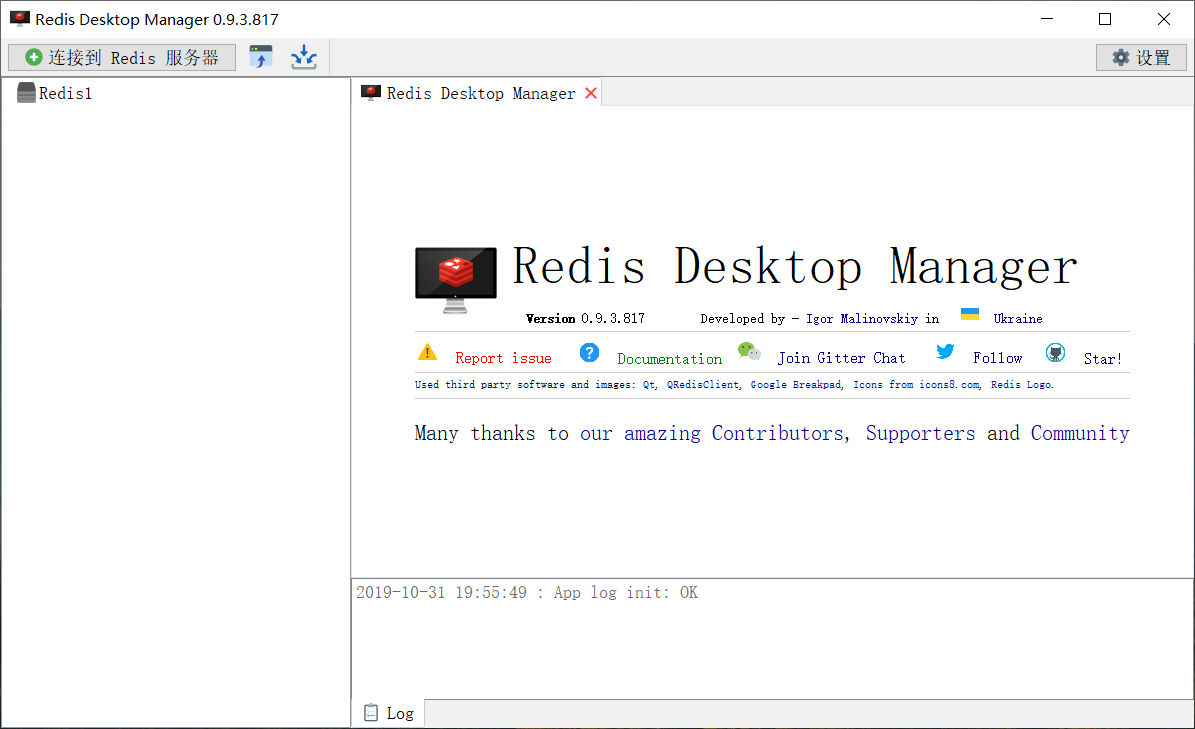
Task: Click the app icon in title bar
Action: [20, 19]
